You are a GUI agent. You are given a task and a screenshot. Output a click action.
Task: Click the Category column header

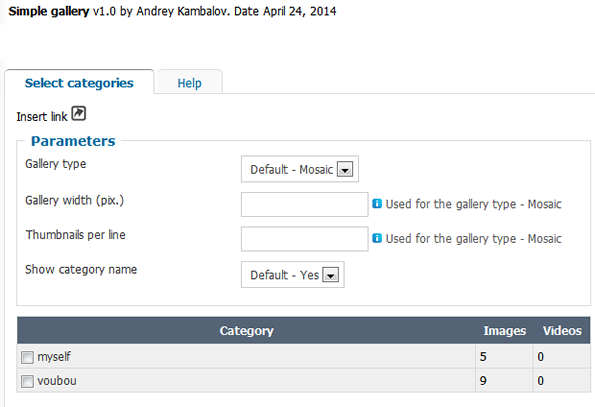(246, 330)
